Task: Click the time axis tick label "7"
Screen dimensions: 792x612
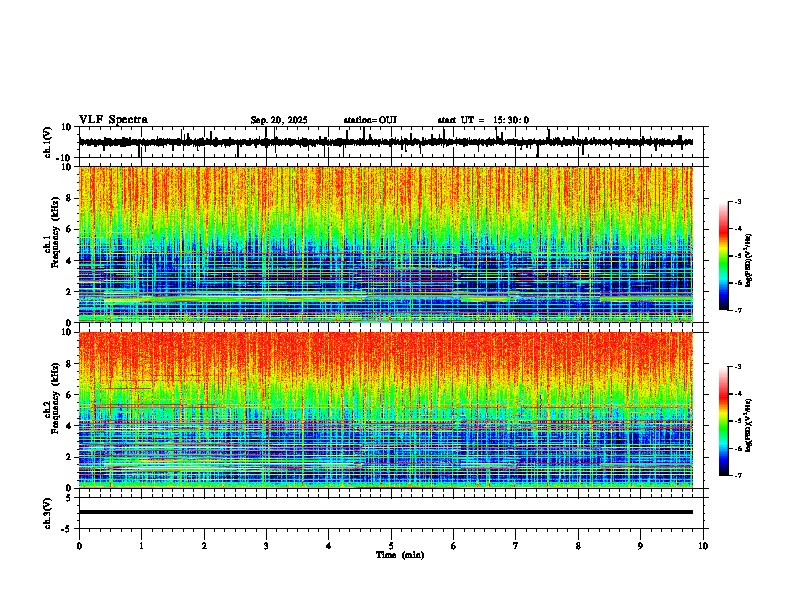Action: tap(516, 546)
